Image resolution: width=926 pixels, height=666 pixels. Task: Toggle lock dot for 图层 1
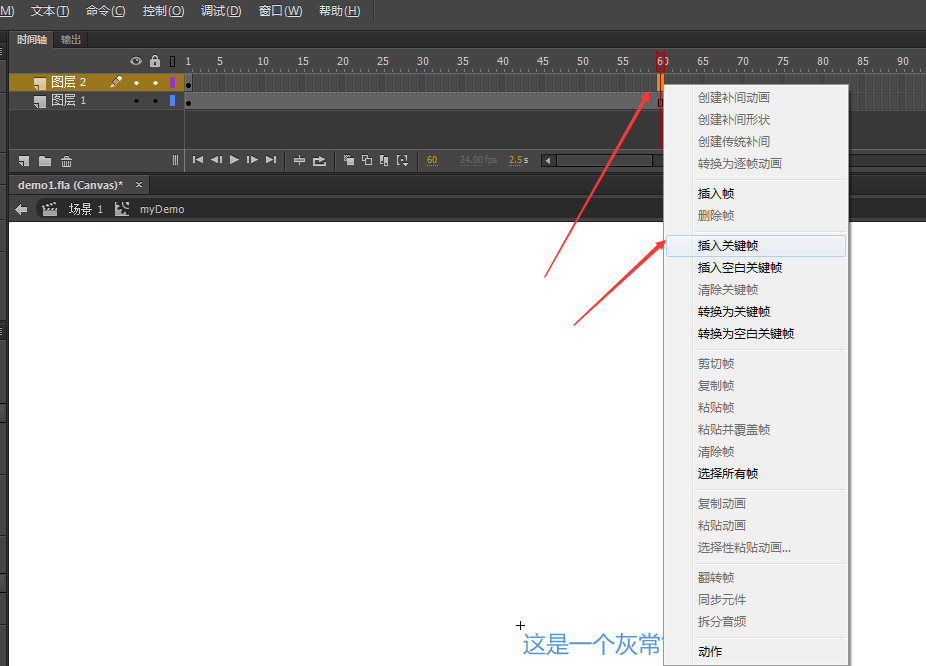[155, 101]
